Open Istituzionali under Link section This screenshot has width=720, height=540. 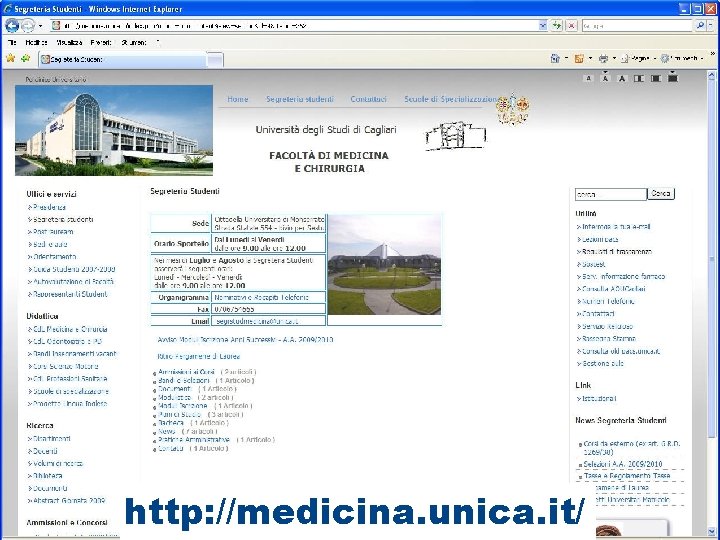tap(599, 399)
